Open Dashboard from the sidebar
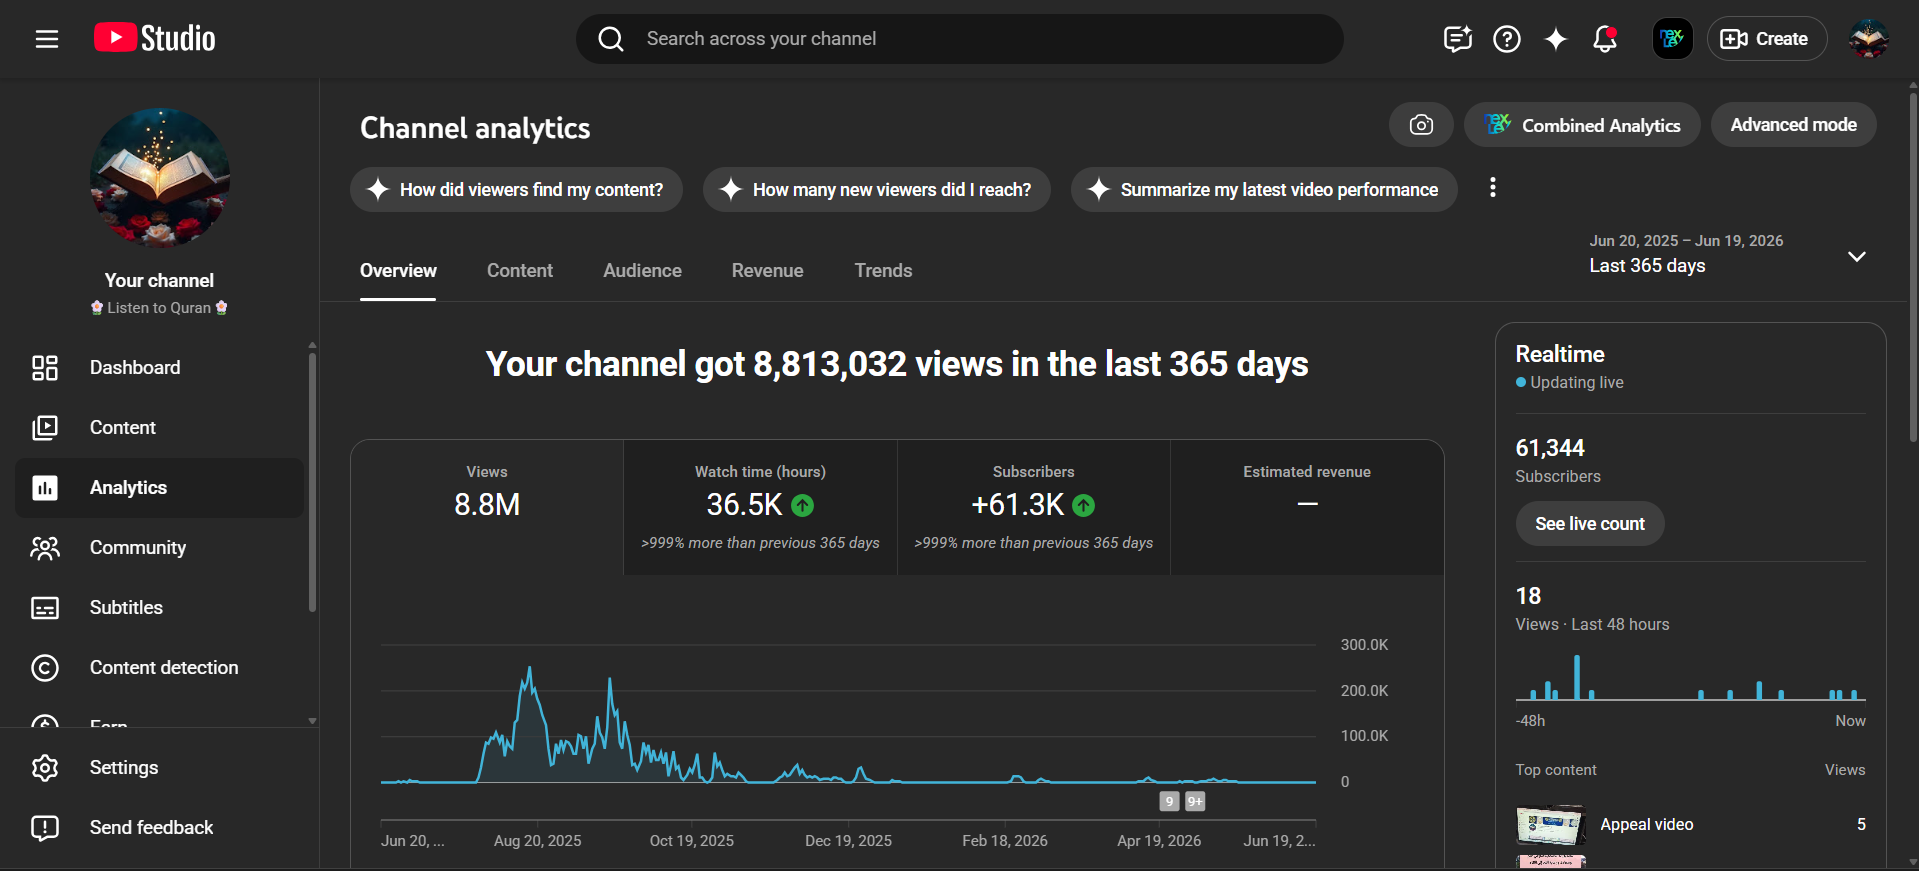 point(160,368)
